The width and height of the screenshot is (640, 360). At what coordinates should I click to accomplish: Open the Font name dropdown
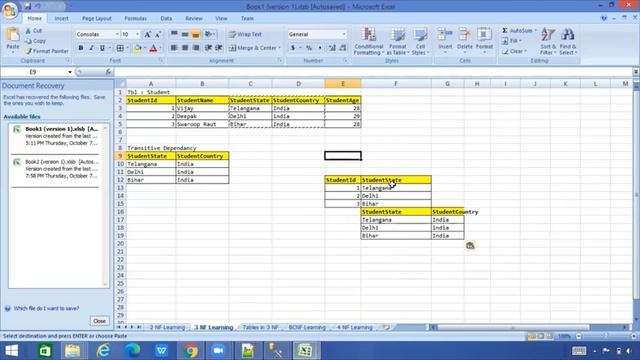(x=117, y=34)
